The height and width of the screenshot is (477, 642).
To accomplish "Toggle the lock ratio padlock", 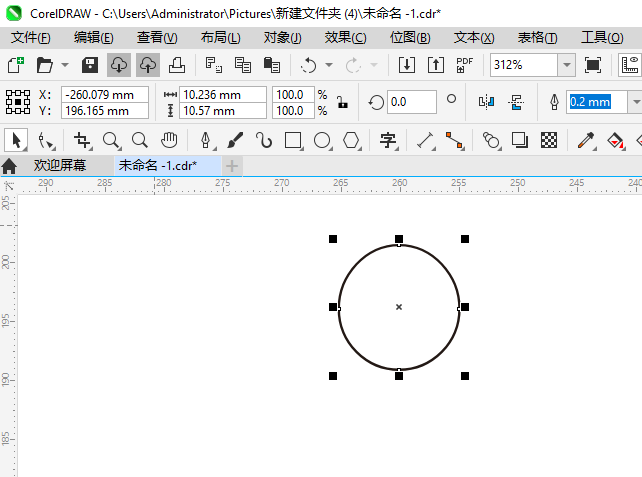I will coord(342,102).
